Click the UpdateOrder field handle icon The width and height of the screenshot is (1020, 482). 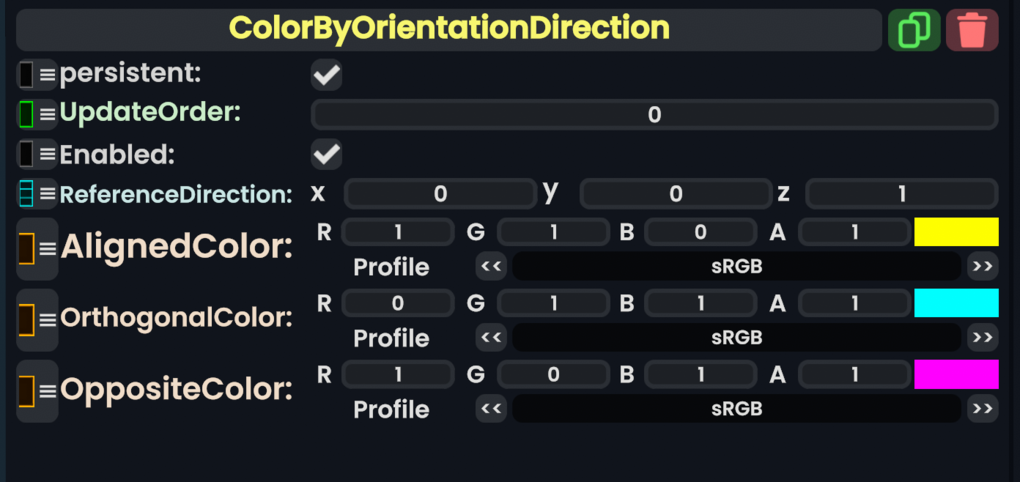[37, 114]
